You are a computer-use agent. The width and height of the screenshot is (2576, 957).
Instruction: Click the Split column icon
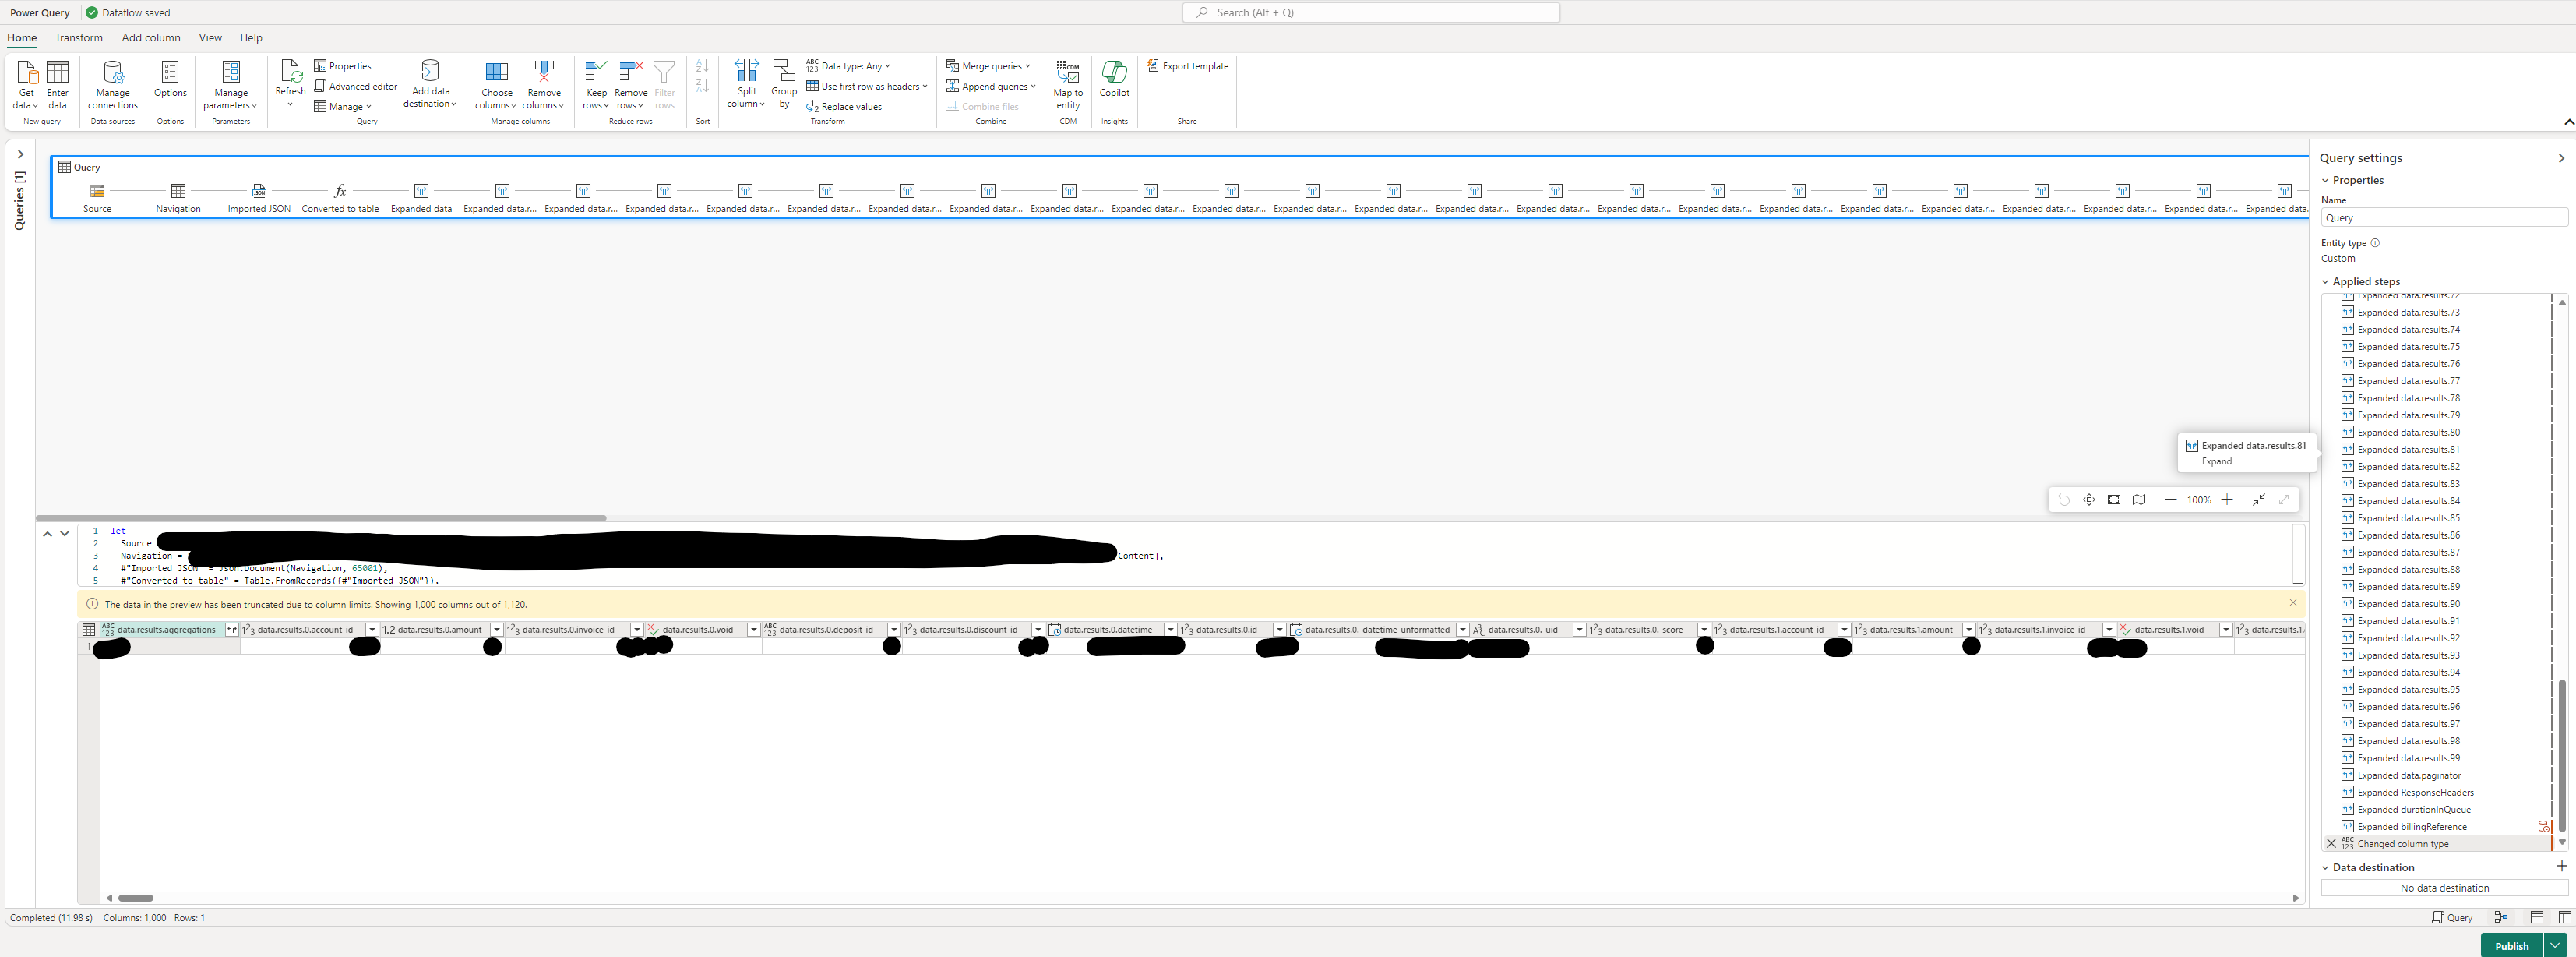(x=746, y=70)
